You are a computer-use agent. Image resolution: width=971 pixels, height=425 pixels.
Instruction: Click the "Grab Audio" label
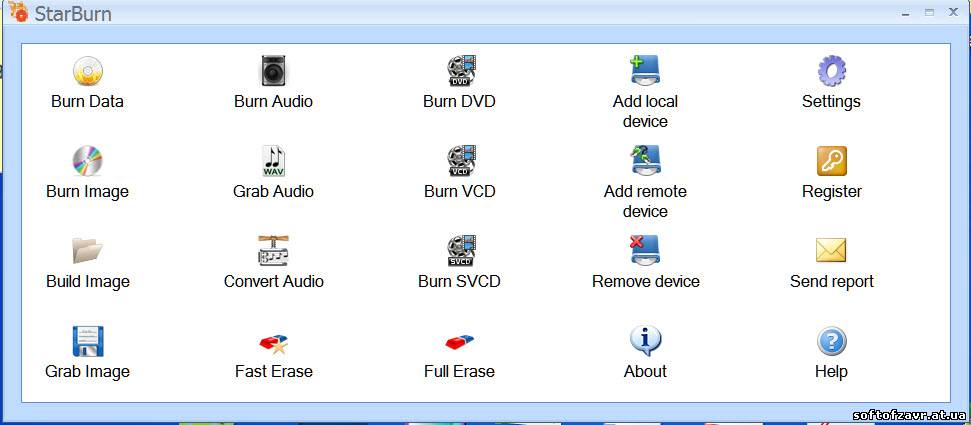[x=273, y=191]
